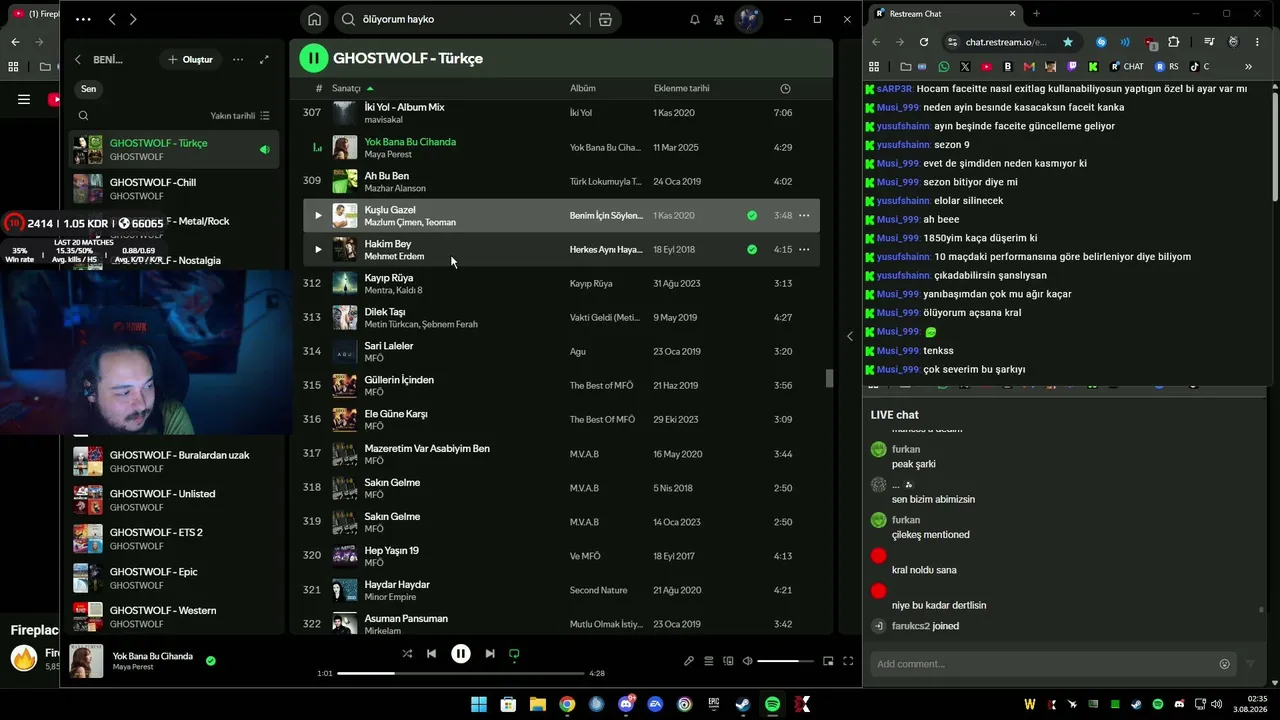Go to Spotify Home
Viewport: 1280px width, 720px height.
point(315,19)
